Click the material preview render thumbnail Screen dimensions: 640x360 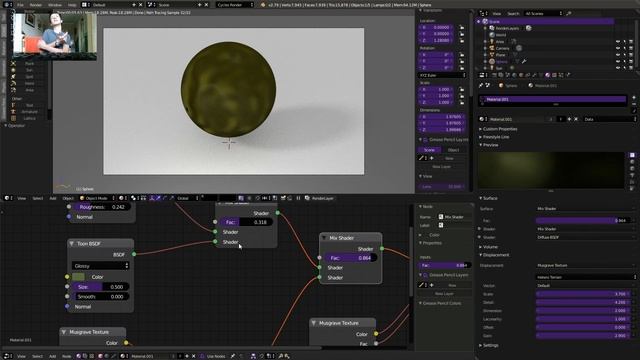coord(551,170)
